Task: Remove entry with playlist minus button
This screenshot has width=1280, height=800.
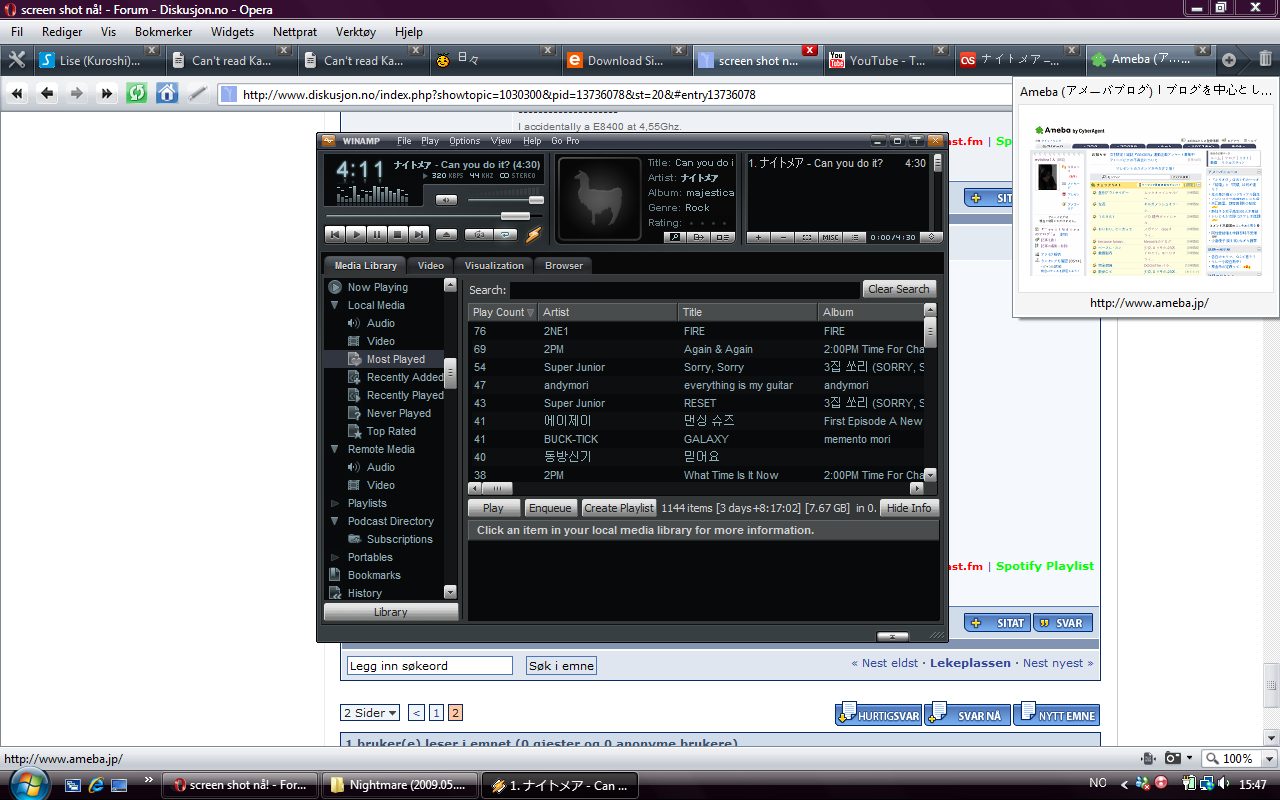Action: pos(783,237)
